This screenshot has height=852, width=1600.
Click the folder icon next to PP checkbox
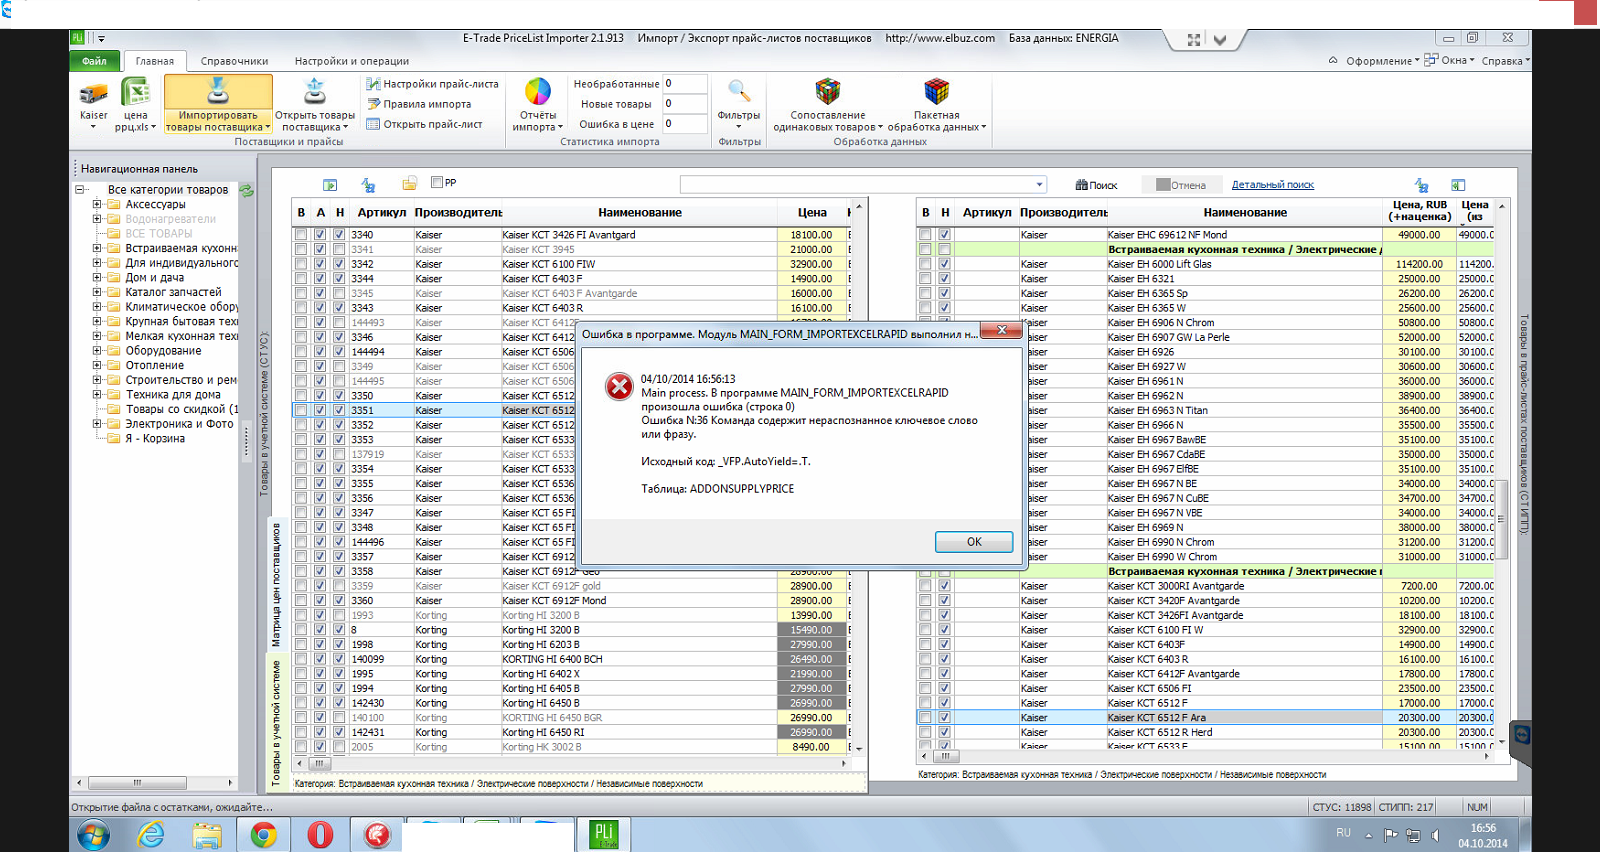pos(410,183)
